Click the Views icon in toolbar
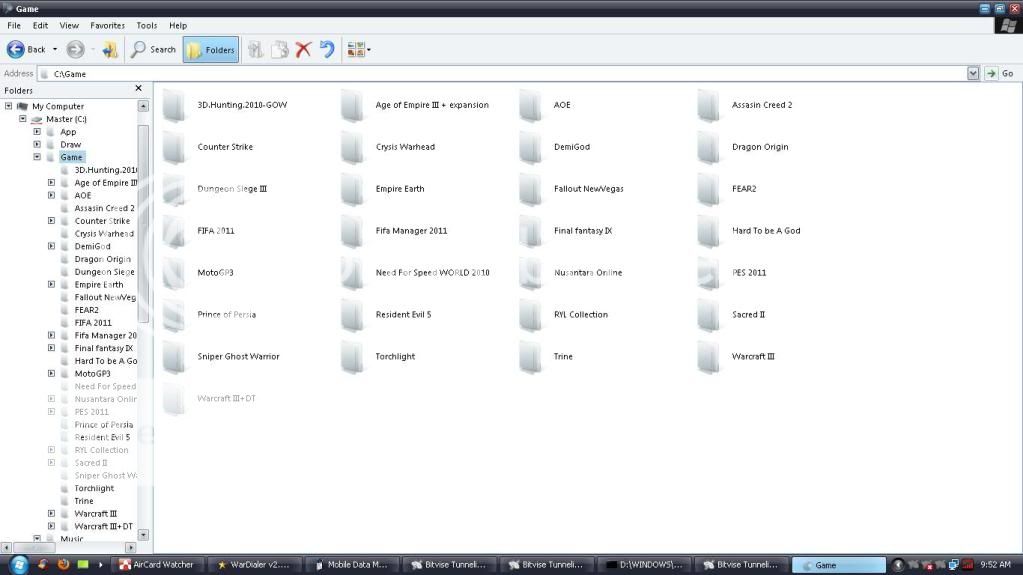Image resolution: width=1023 pixels, height=575 pixels. [x=356, y=50]
